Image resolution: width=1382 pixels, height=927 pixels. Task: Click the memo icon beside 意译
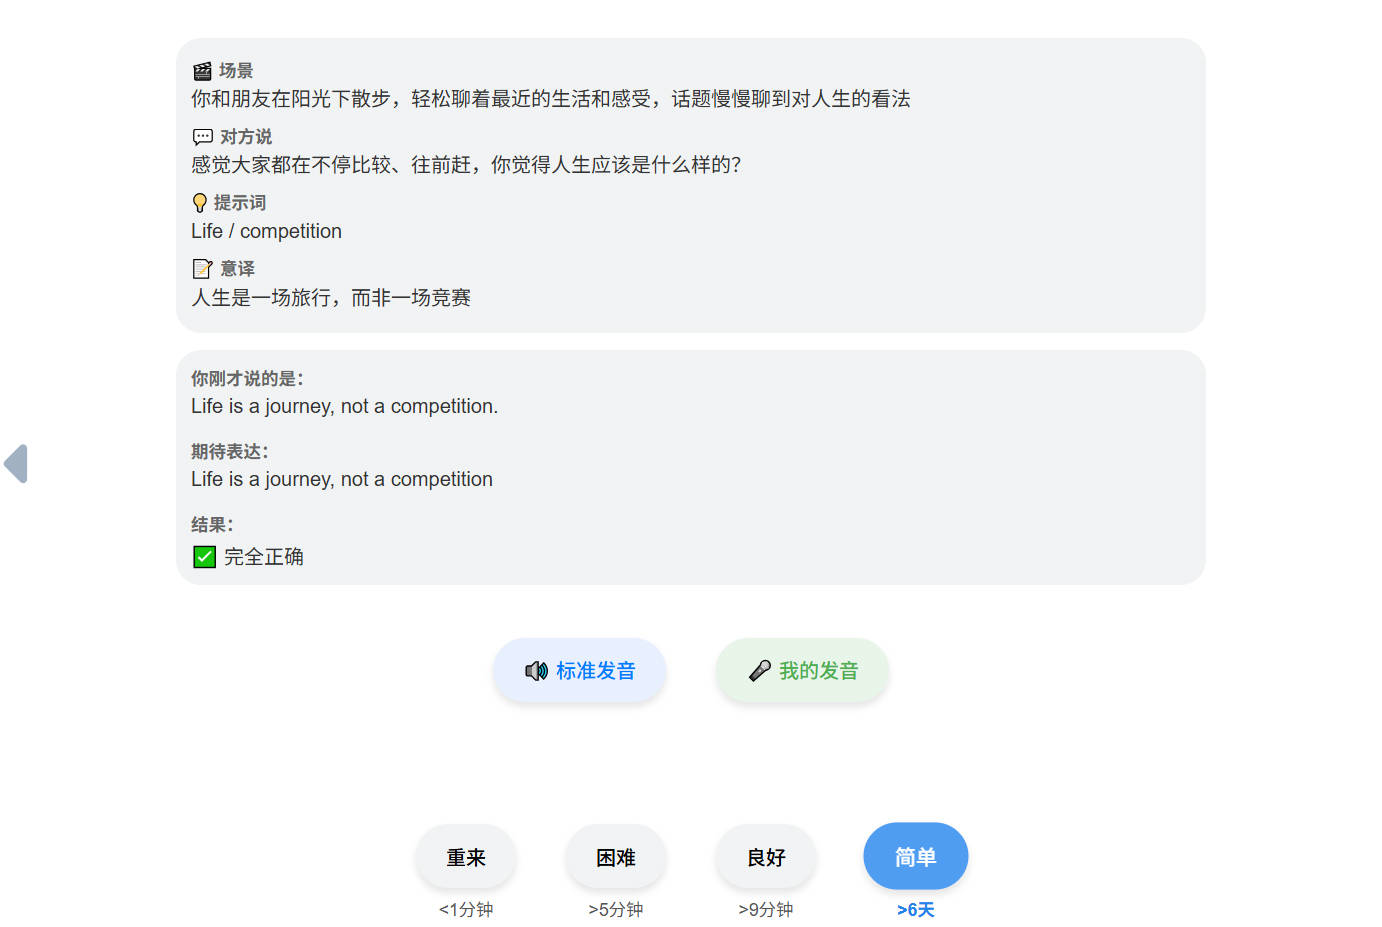pyautogui.click(x=202, y=269)
